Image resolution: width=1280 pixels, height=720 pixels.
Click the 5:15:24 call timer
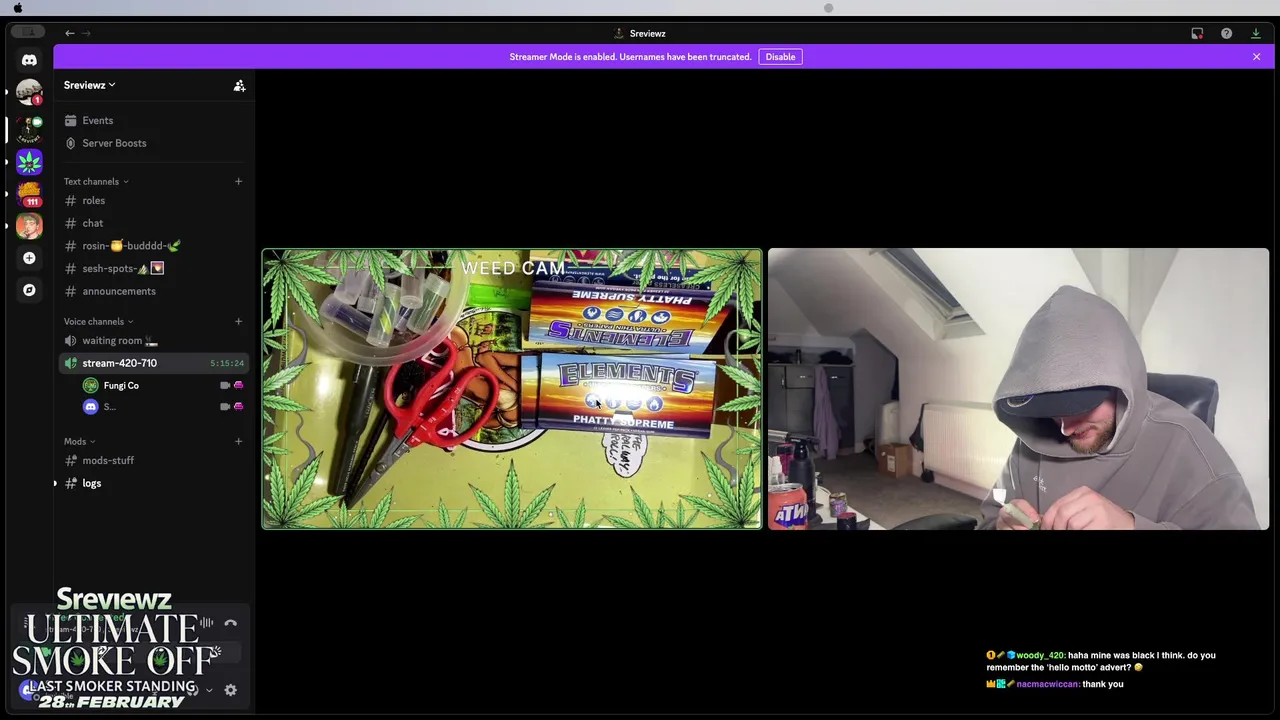point(227,363)
